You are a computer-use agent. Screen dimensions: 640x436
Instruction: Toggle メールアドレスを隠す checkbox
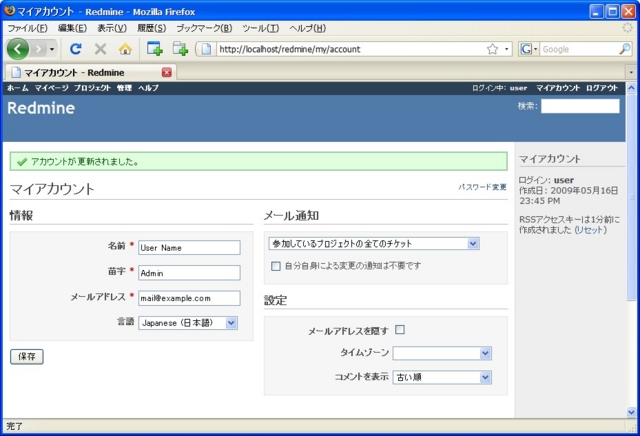(400, 329)
